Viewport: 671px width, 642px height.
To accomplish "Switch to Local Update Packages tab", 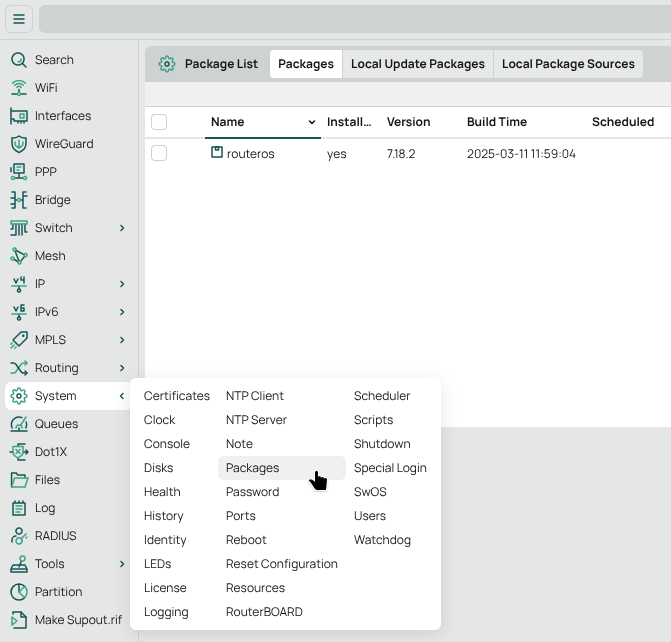I will coord(418,64).
